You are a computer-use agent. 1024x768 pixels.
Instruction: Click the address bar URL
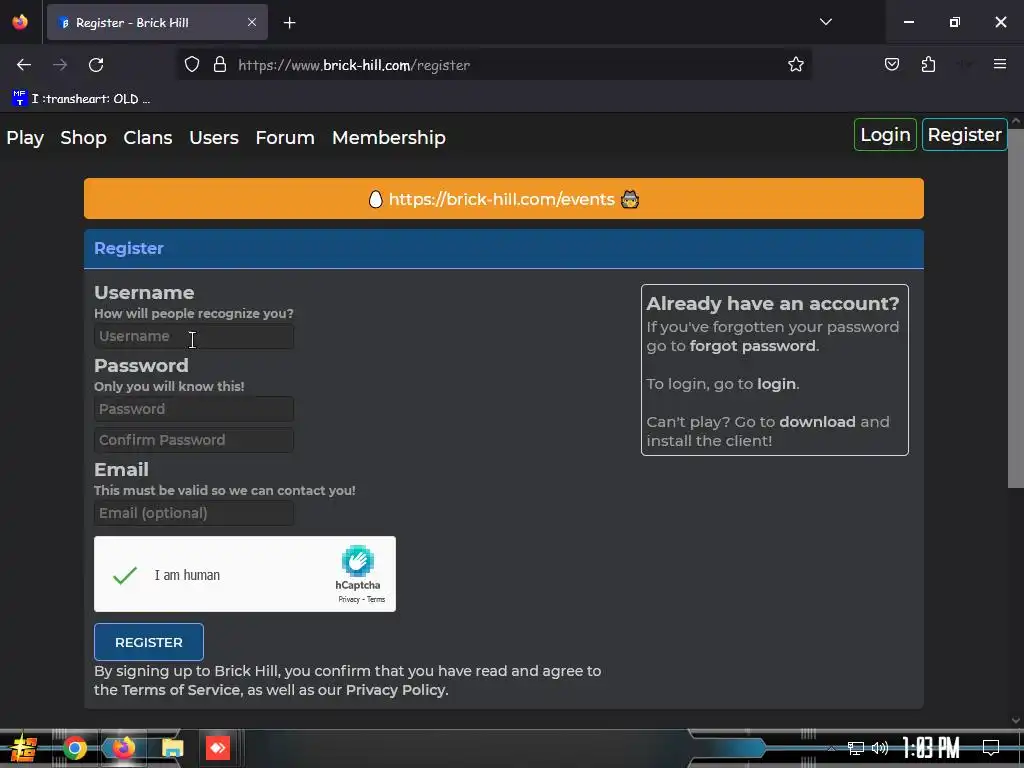click(354, 65)
